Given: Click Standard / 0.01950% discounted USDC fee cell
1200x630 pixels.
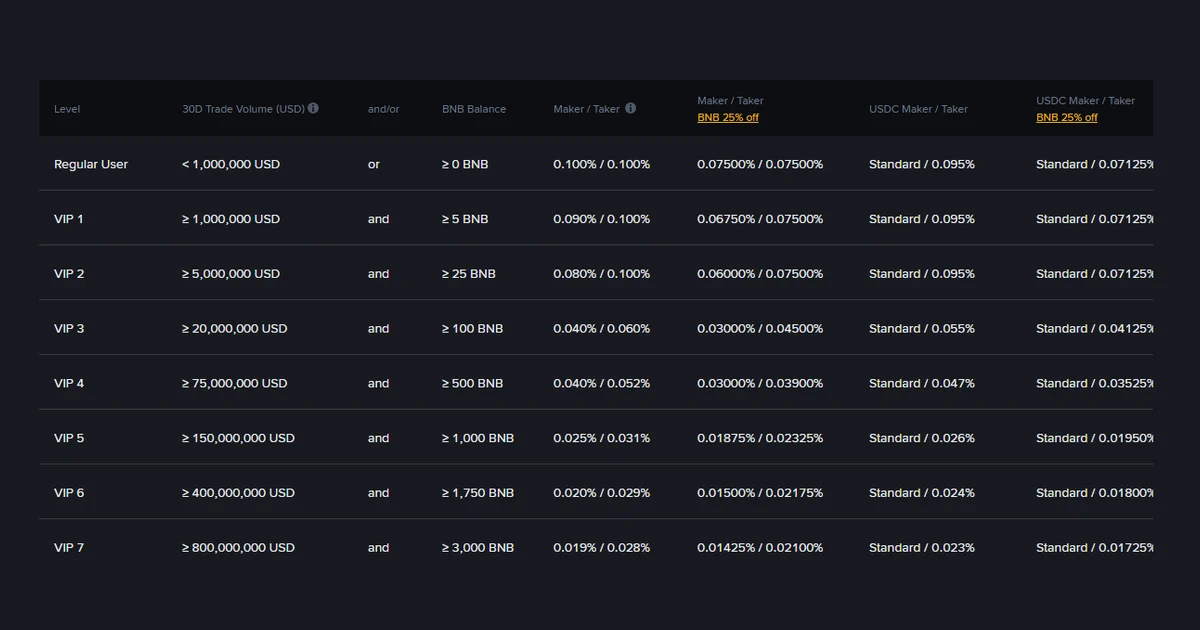Looking at the screenshot, I should pos(1094,438).
